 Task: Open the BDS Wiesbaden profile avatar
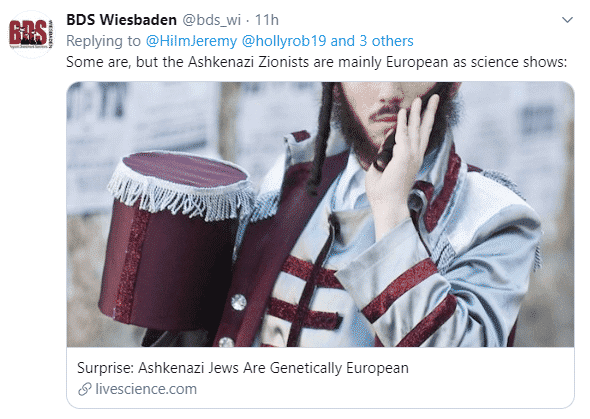tap(32, 34)
